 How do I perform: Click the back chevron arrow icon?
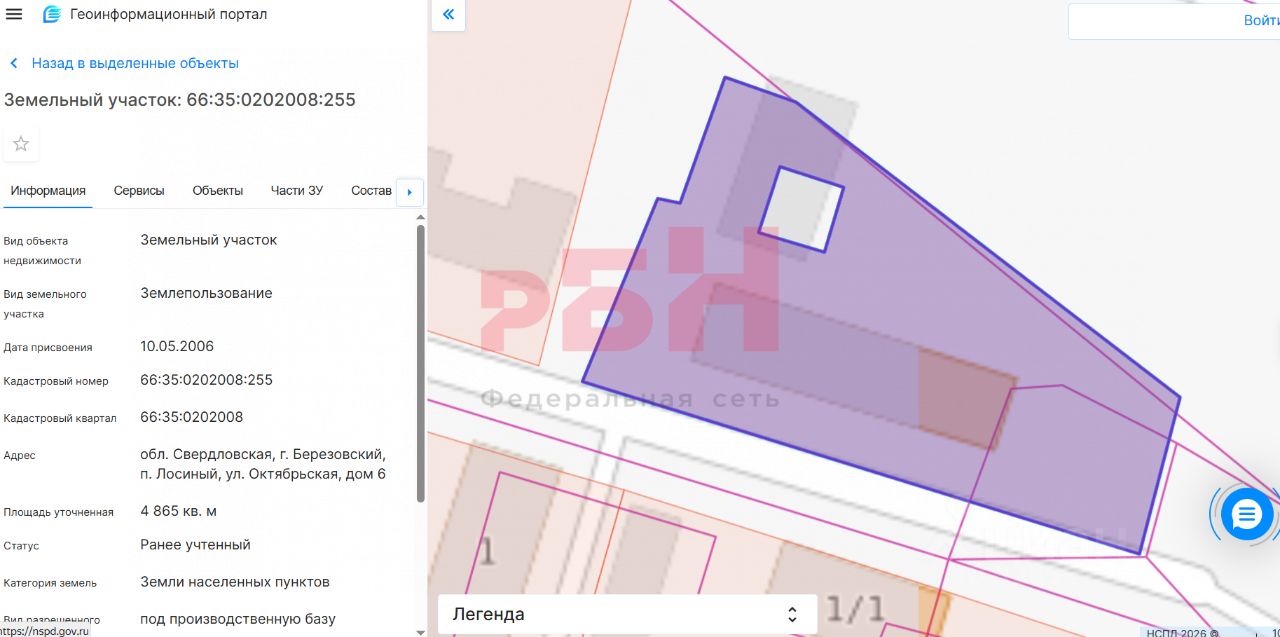pos(14,63)
